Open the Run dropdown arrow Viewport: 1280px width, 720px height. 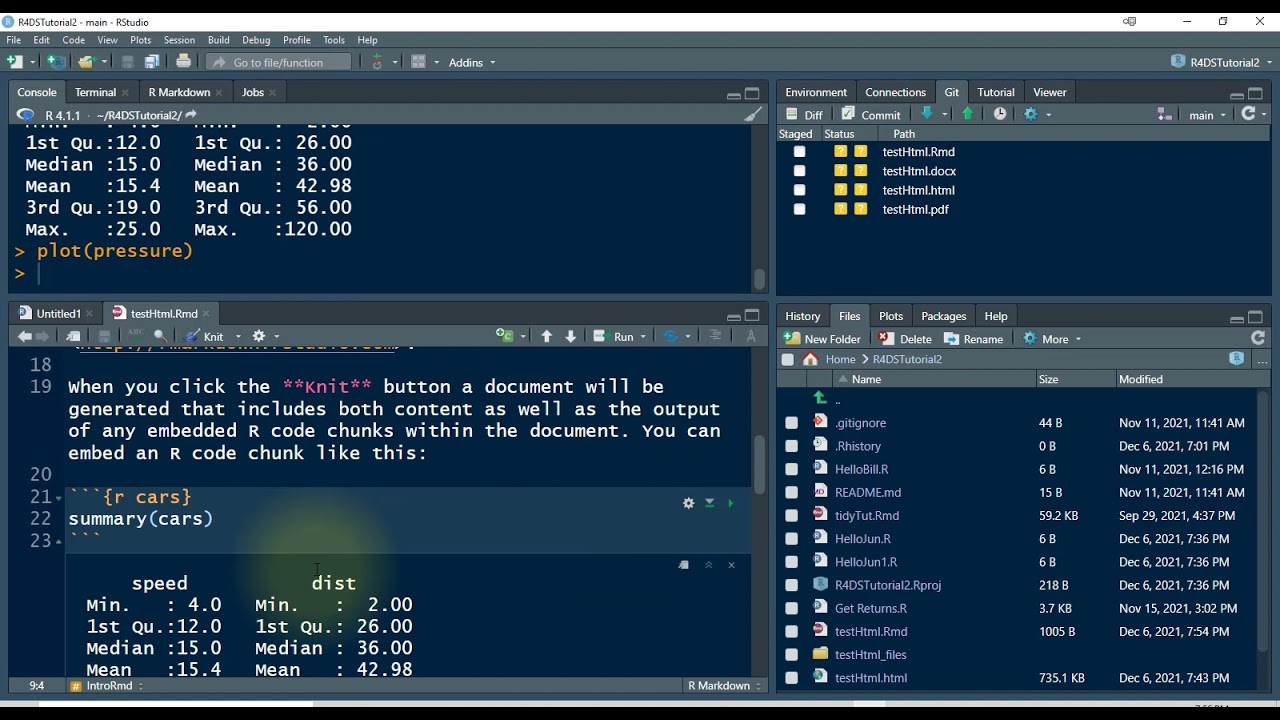[643, 337]
